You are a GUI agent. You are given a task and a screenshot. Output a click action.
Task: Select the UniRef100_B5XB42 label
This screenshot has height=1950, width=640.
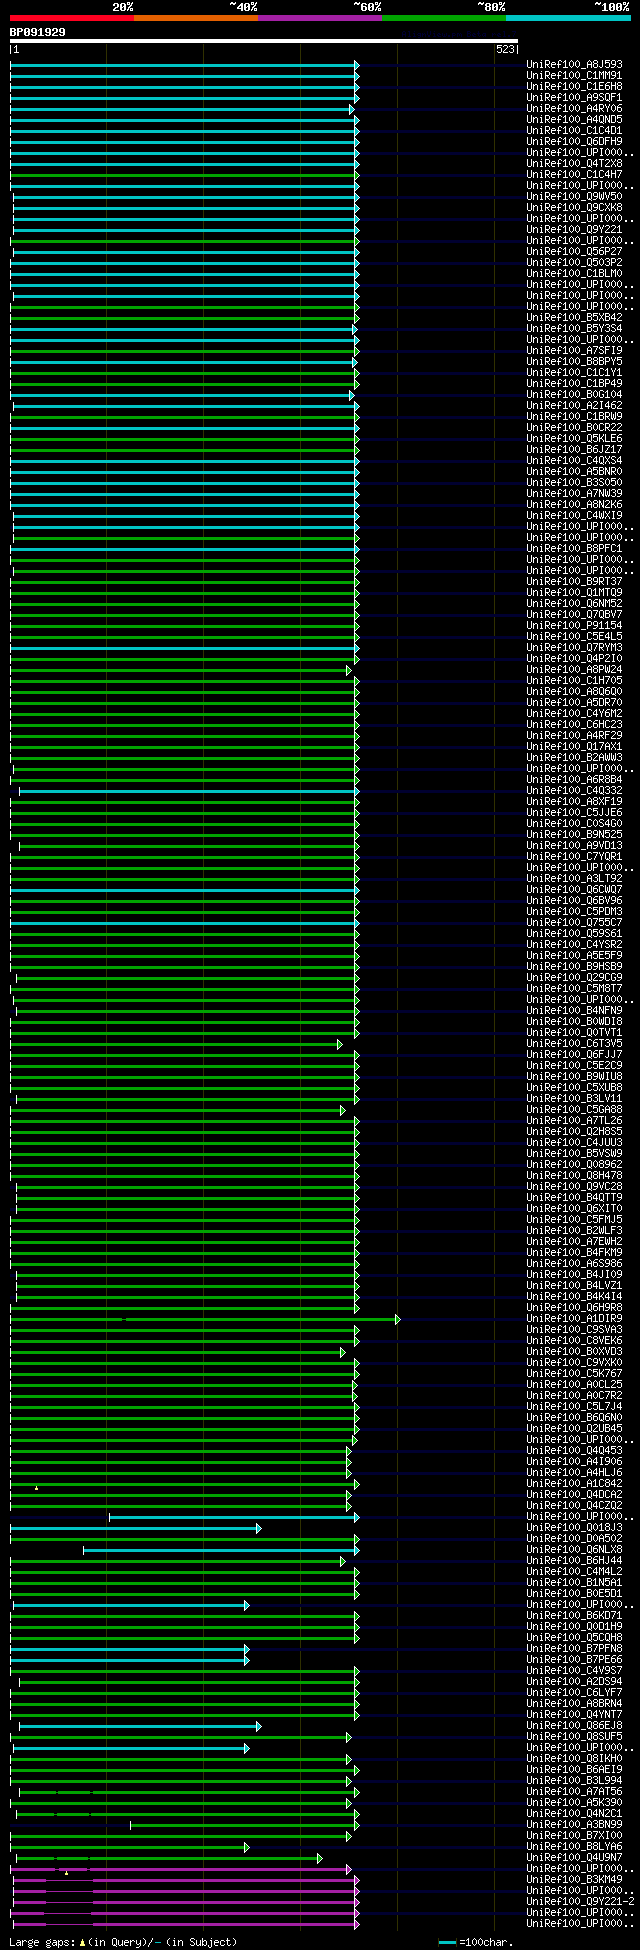tap(574, 318)
